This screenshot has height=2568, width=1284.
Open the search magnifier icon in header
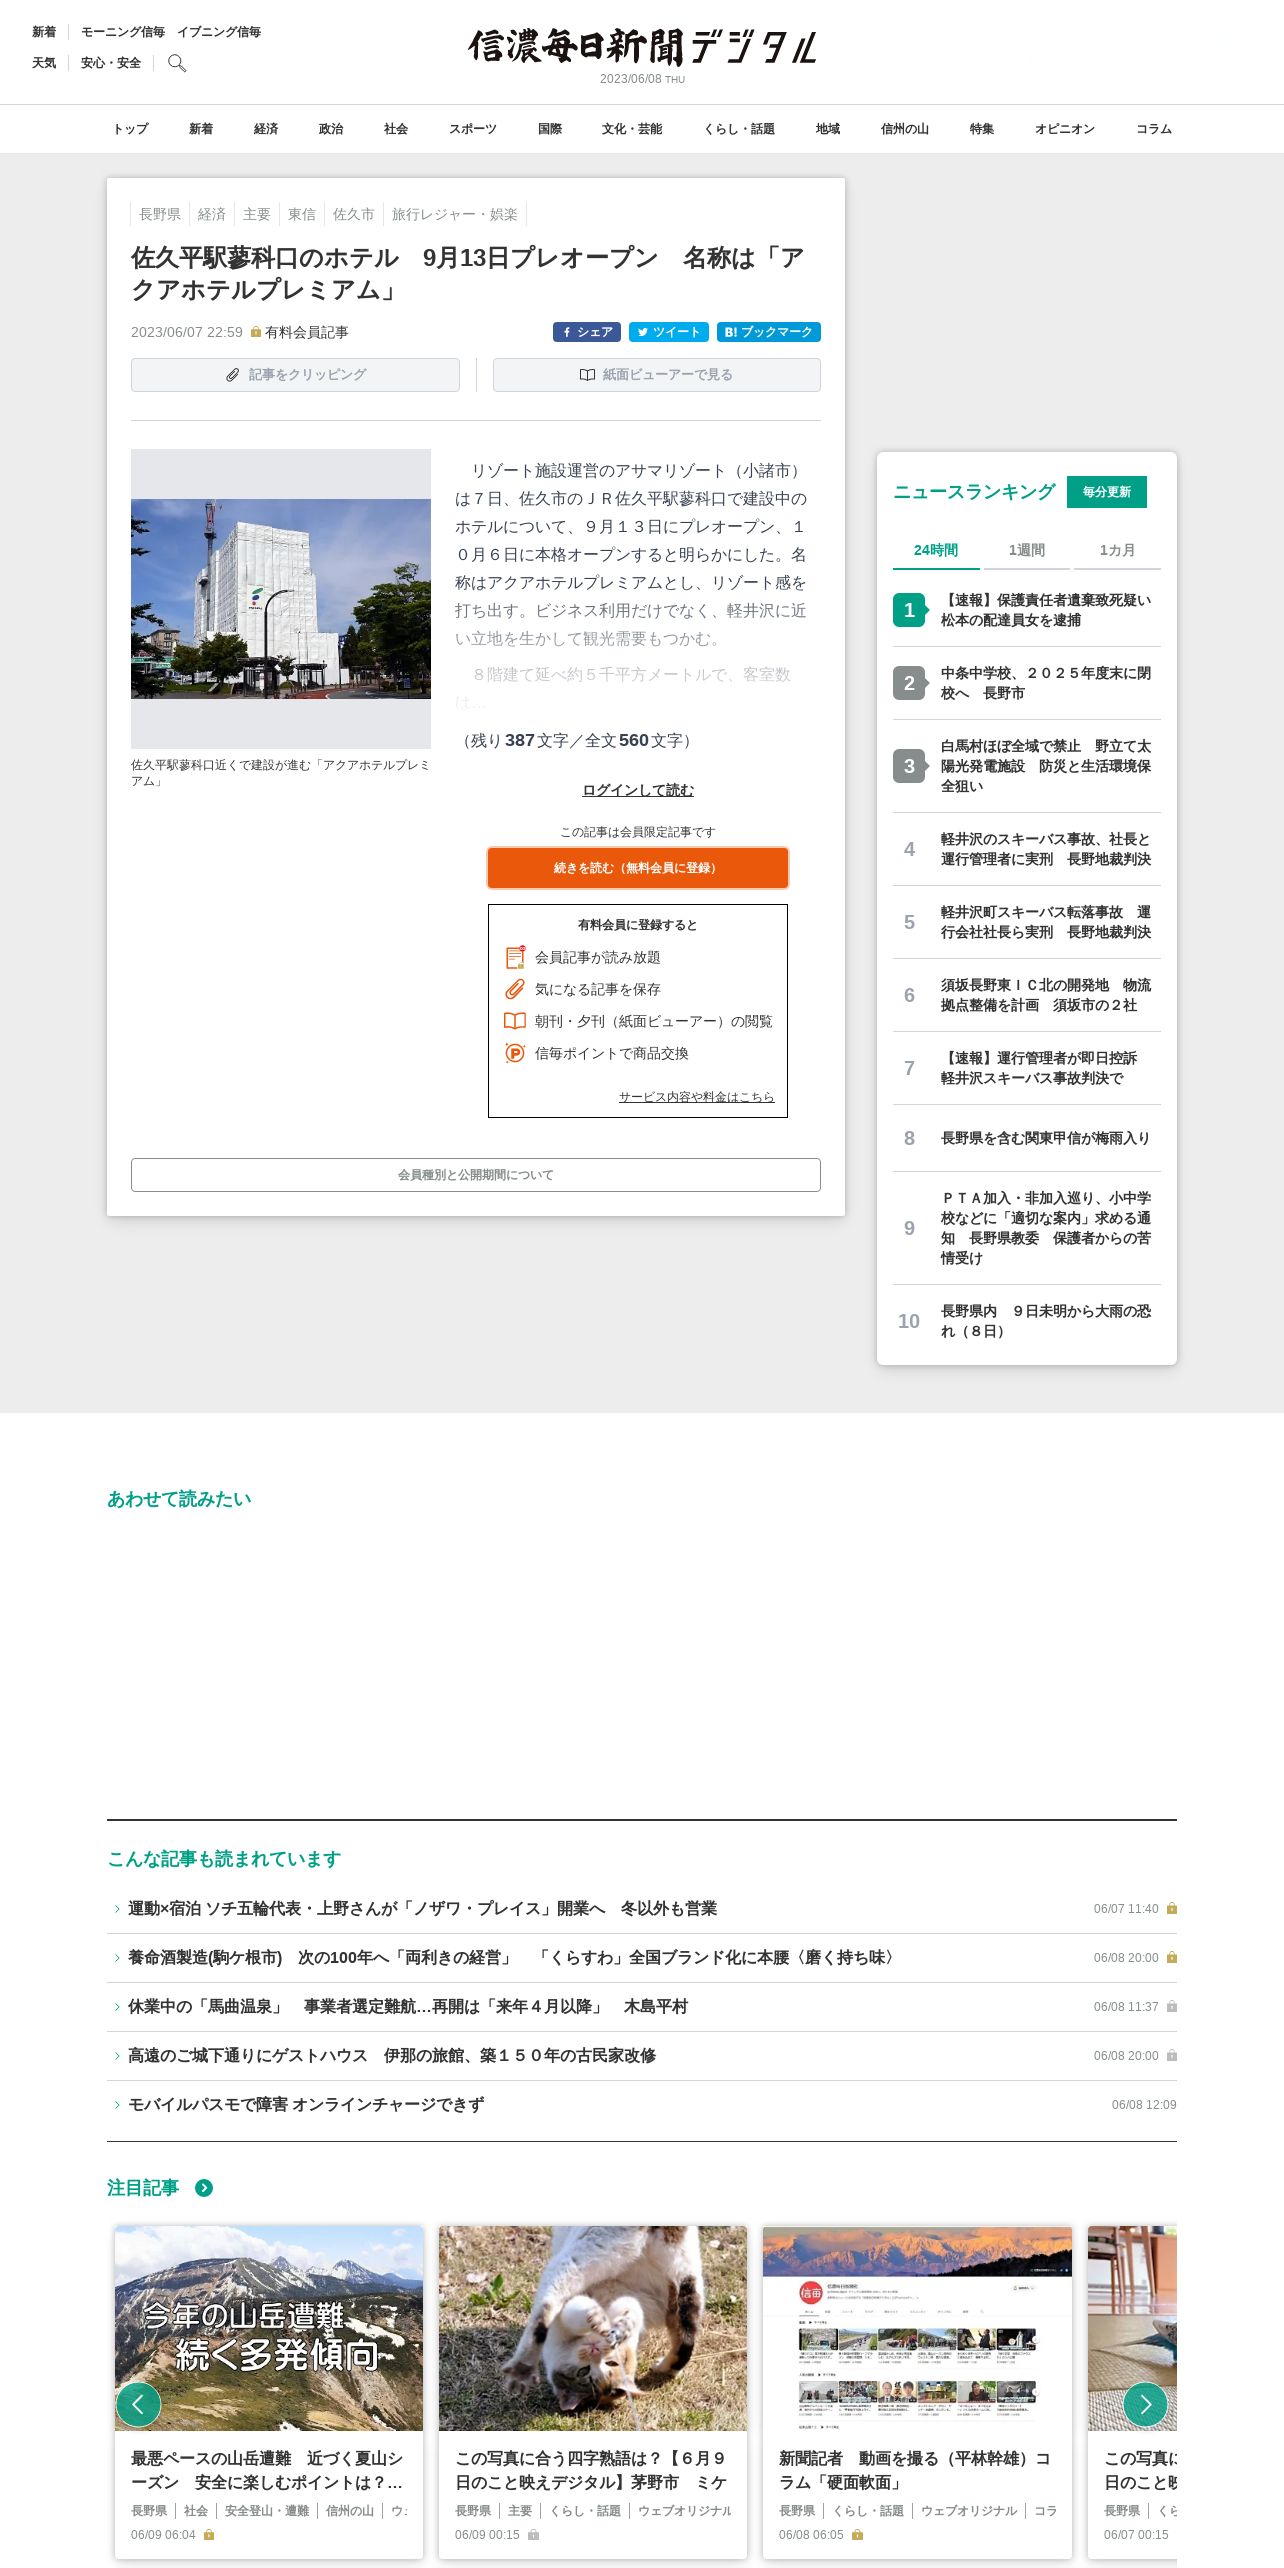click(177, 63)
